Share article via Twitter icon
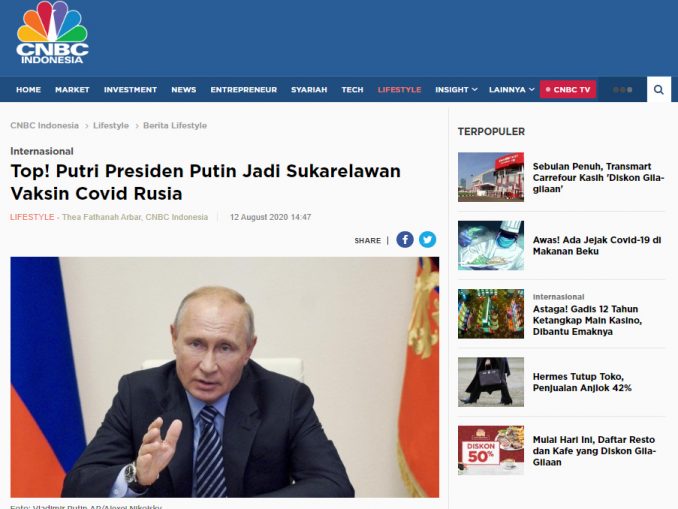Viewport: 678px width, 509px height. coord(427,240)
